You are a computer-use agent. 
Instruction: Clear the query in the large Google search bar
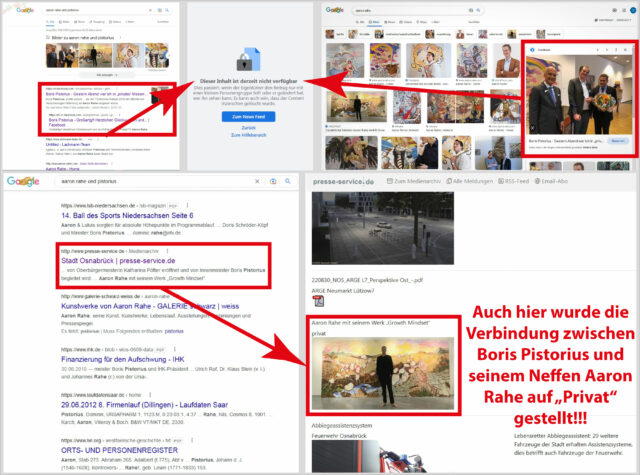257,181
